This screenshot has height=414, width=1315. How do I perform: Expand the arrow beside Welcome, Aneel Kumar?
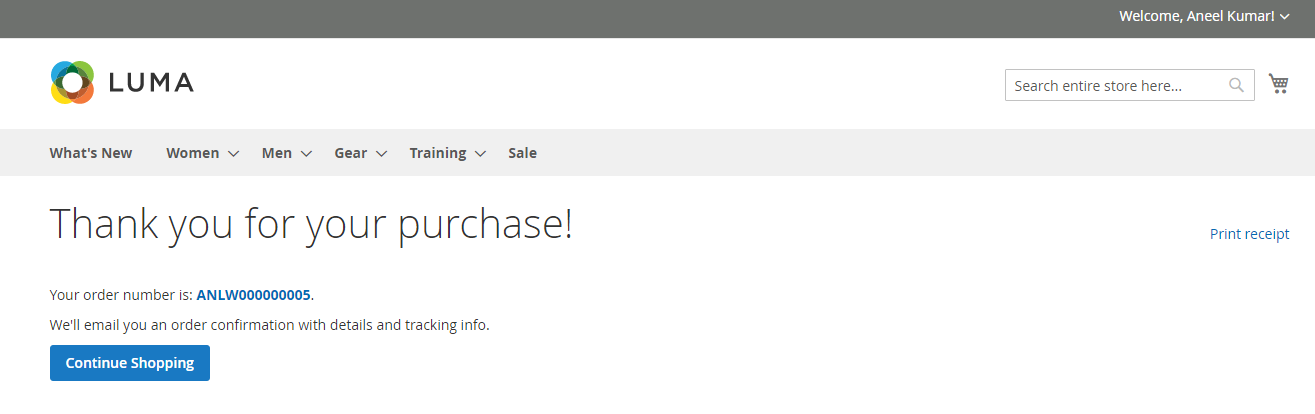[1284, 17]
